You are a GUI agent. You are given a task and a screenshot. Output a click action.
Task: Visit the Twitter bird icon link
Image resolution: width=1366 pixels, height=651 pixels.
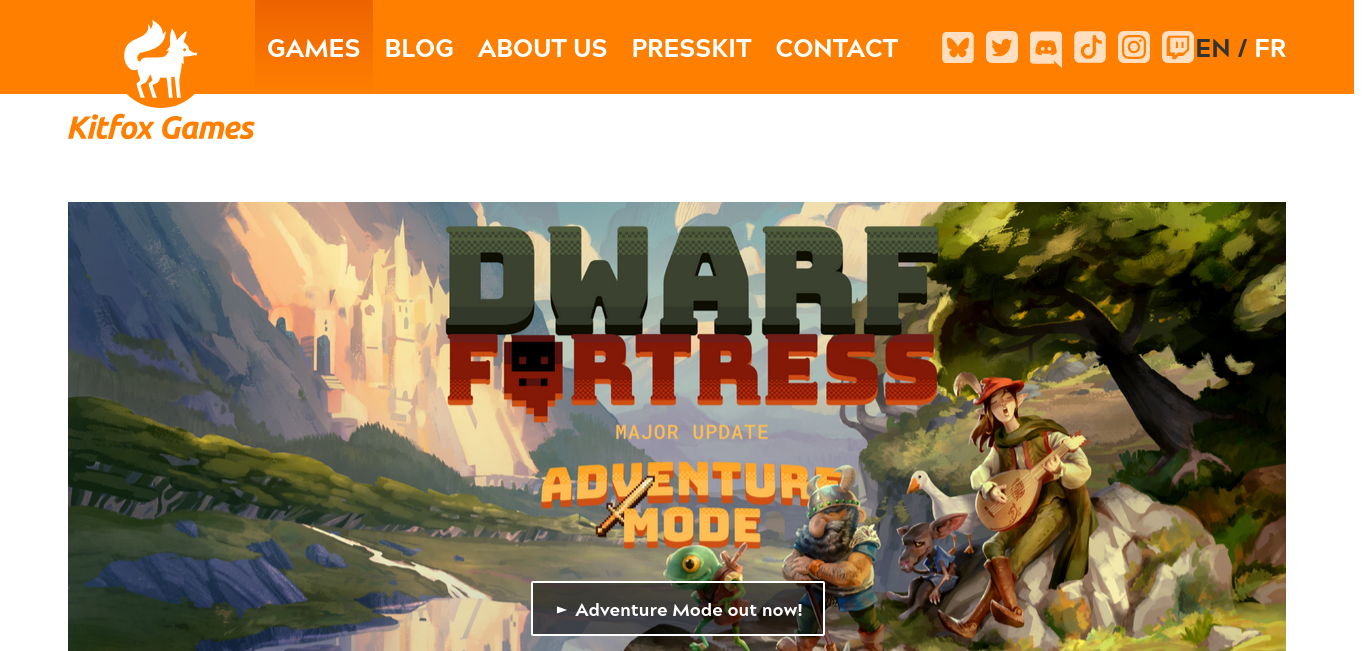click(1002, 47)
